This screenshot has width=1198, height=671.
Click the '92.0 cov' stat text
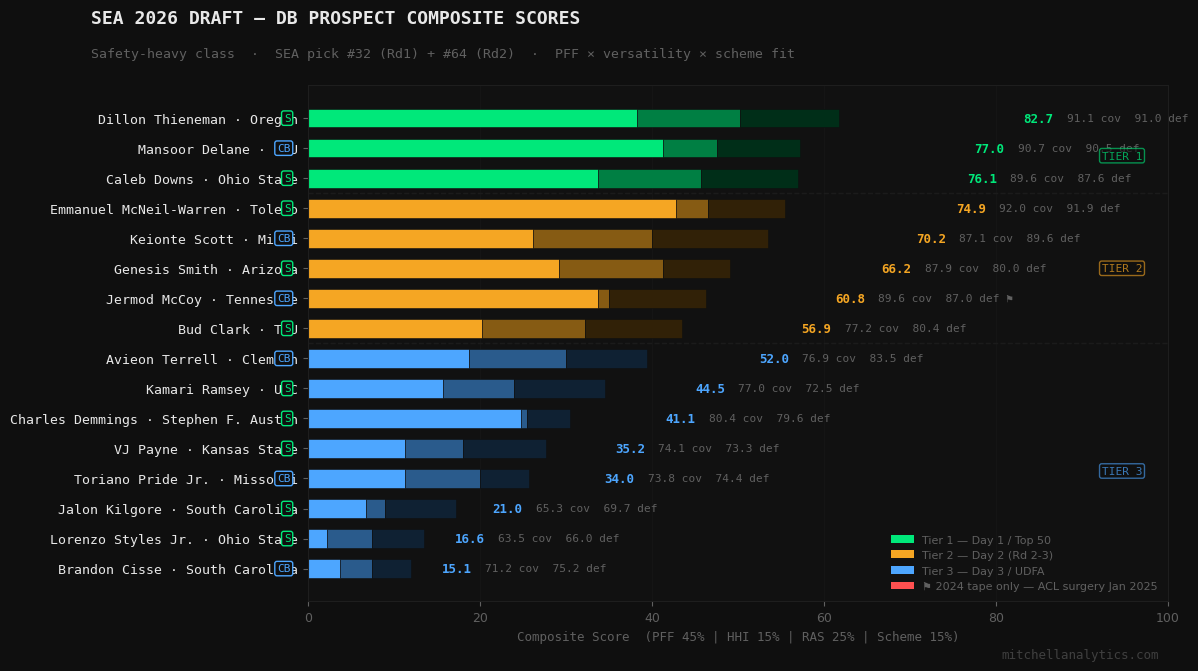point(1025,208)
